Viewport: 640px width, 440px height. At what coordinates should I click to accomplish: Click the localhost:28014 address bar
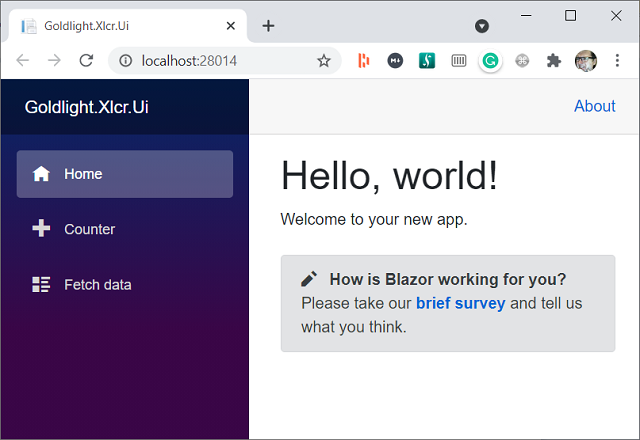[224, 61]
